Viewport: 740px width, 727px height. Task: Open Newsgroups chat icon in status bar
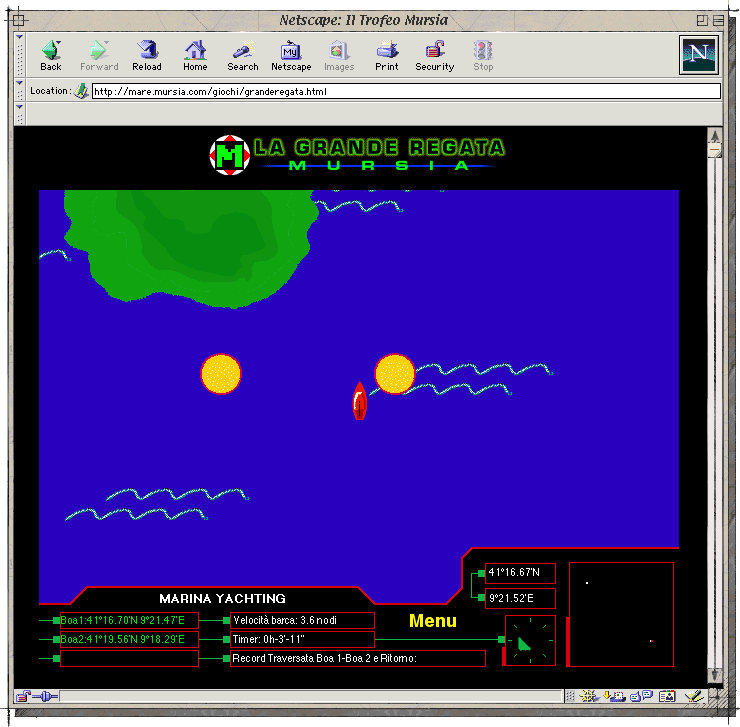[x=641, y=695]
